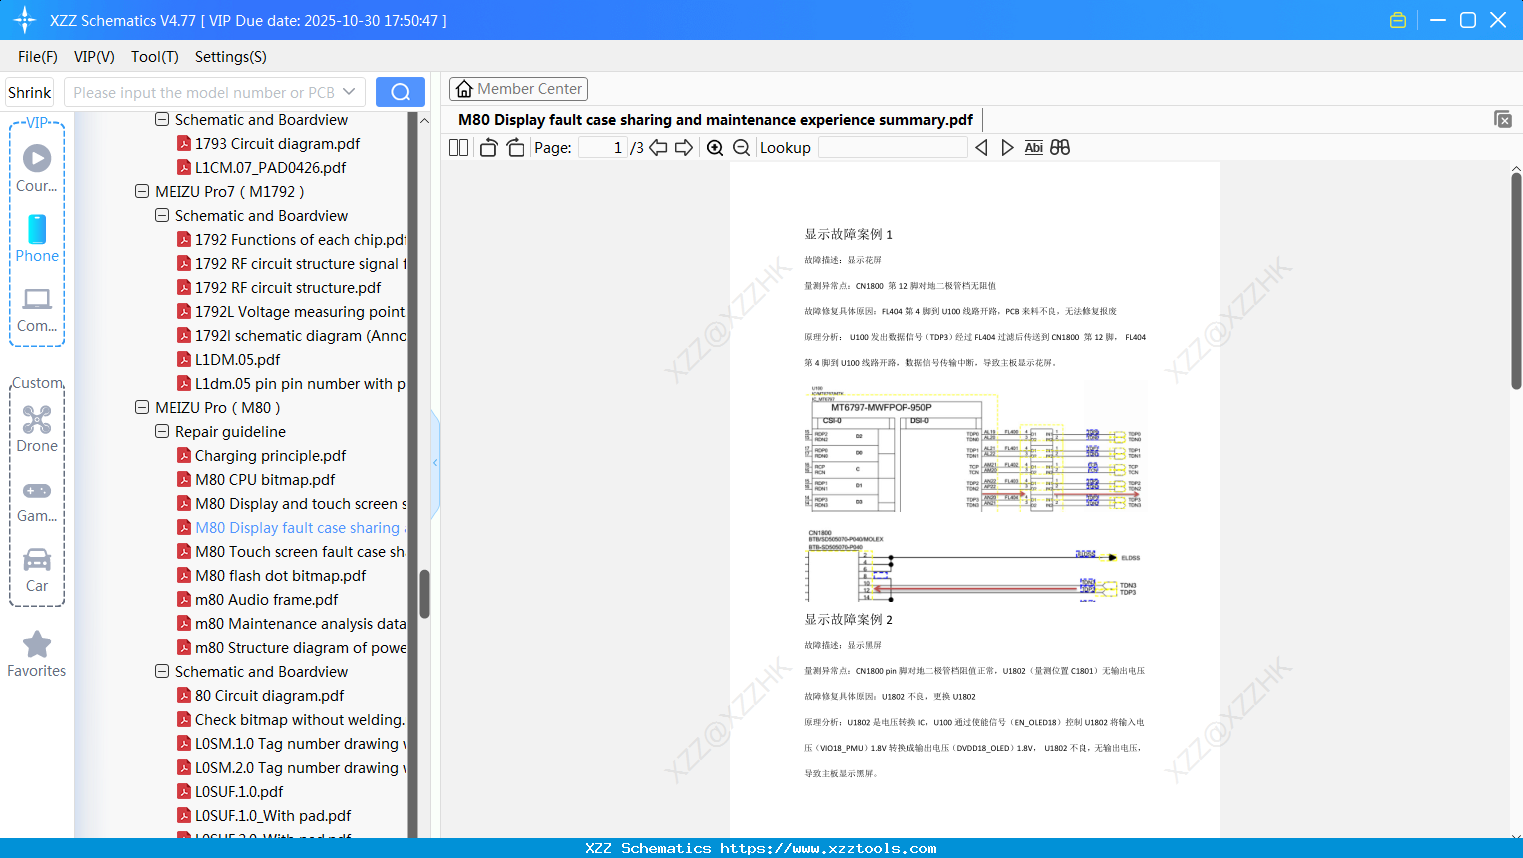Select the Phone sidebar category
This screenshot has width=1523, height=858.
click(37, 239)
